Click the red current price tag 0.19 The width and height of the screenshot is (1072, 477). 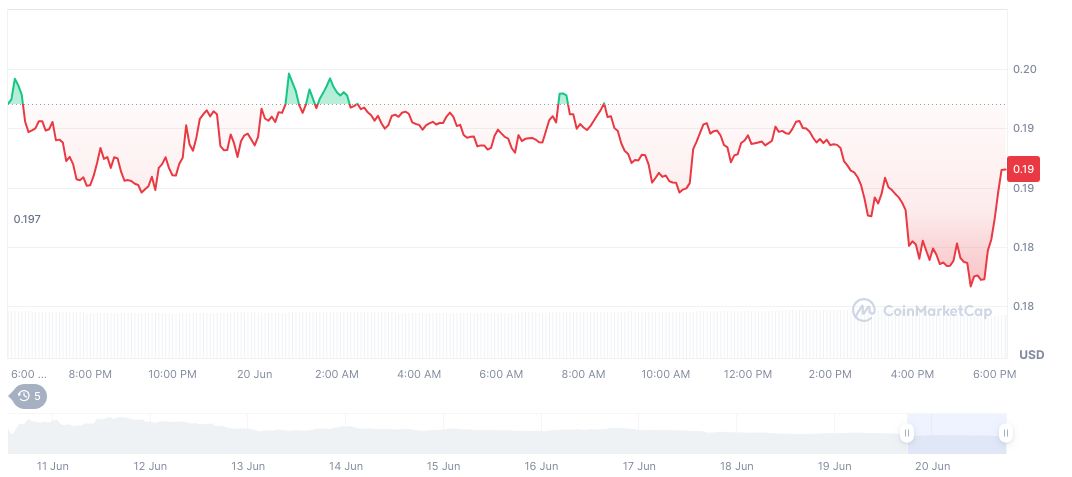pos(1024,168)
